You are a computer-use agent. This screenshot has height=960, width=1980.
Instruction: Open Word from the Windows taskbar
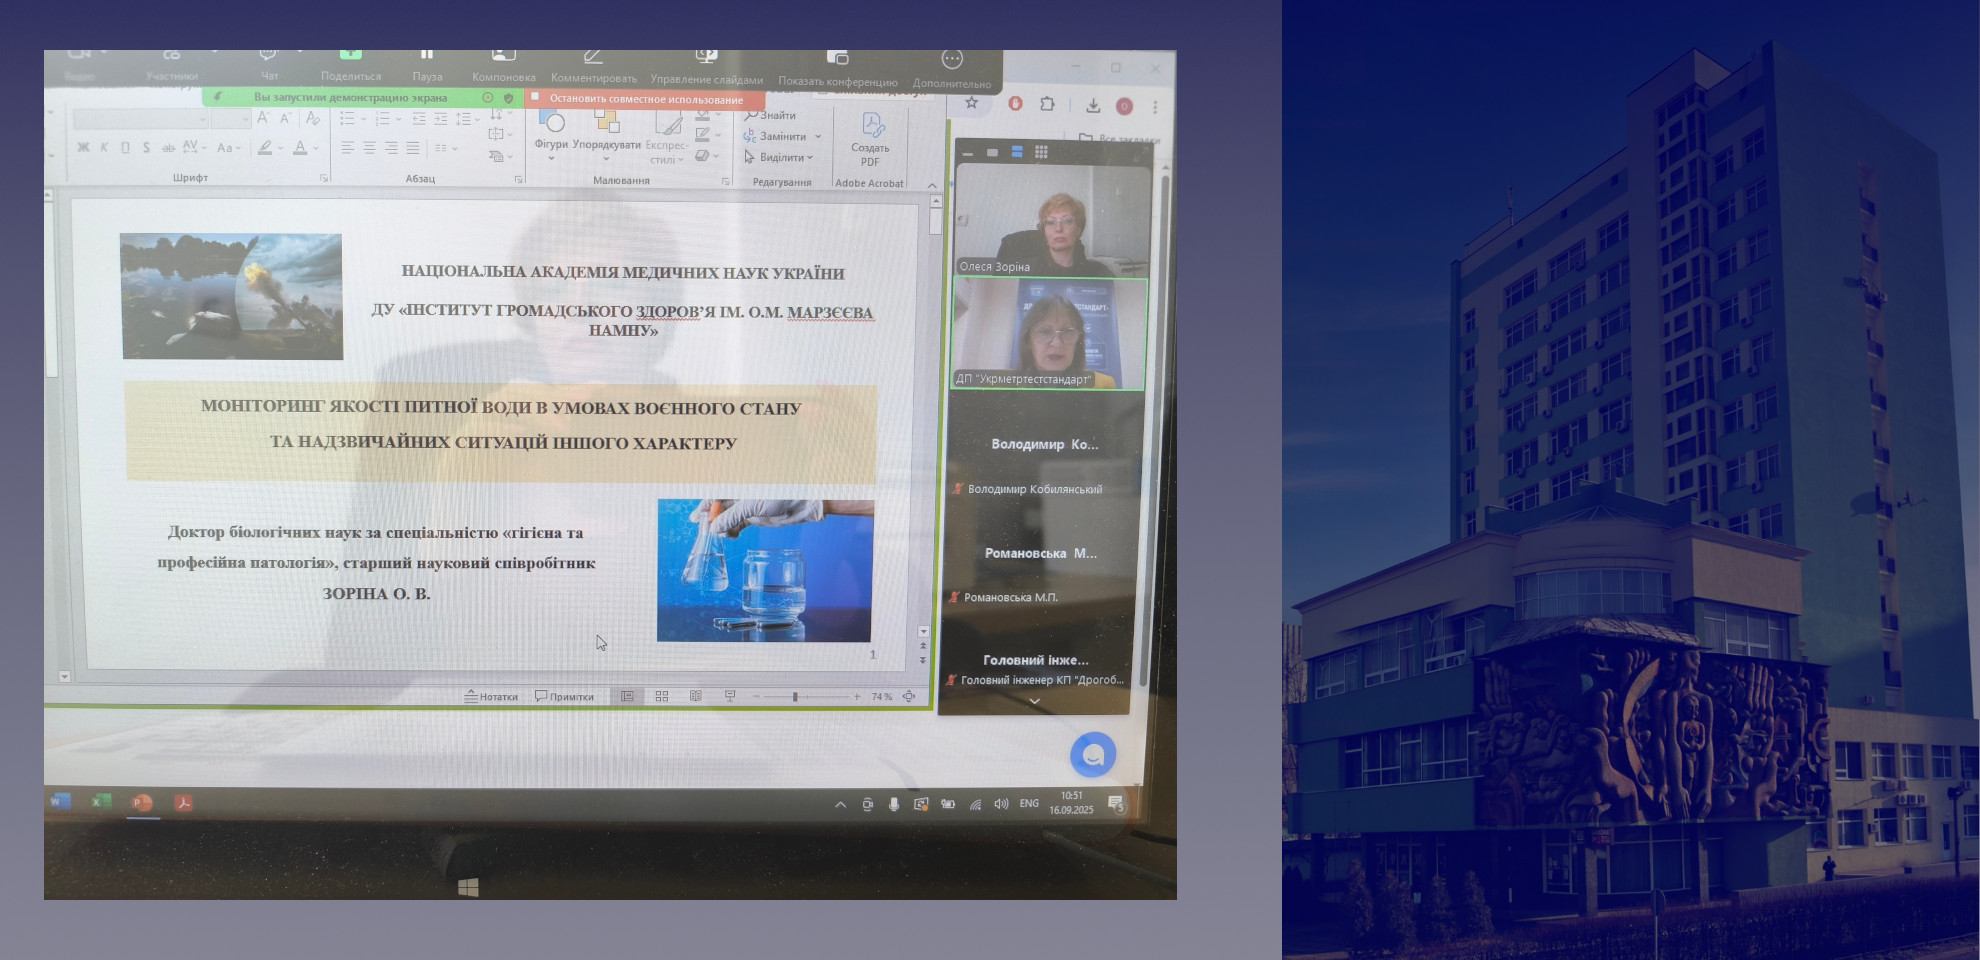pos(60,801)
